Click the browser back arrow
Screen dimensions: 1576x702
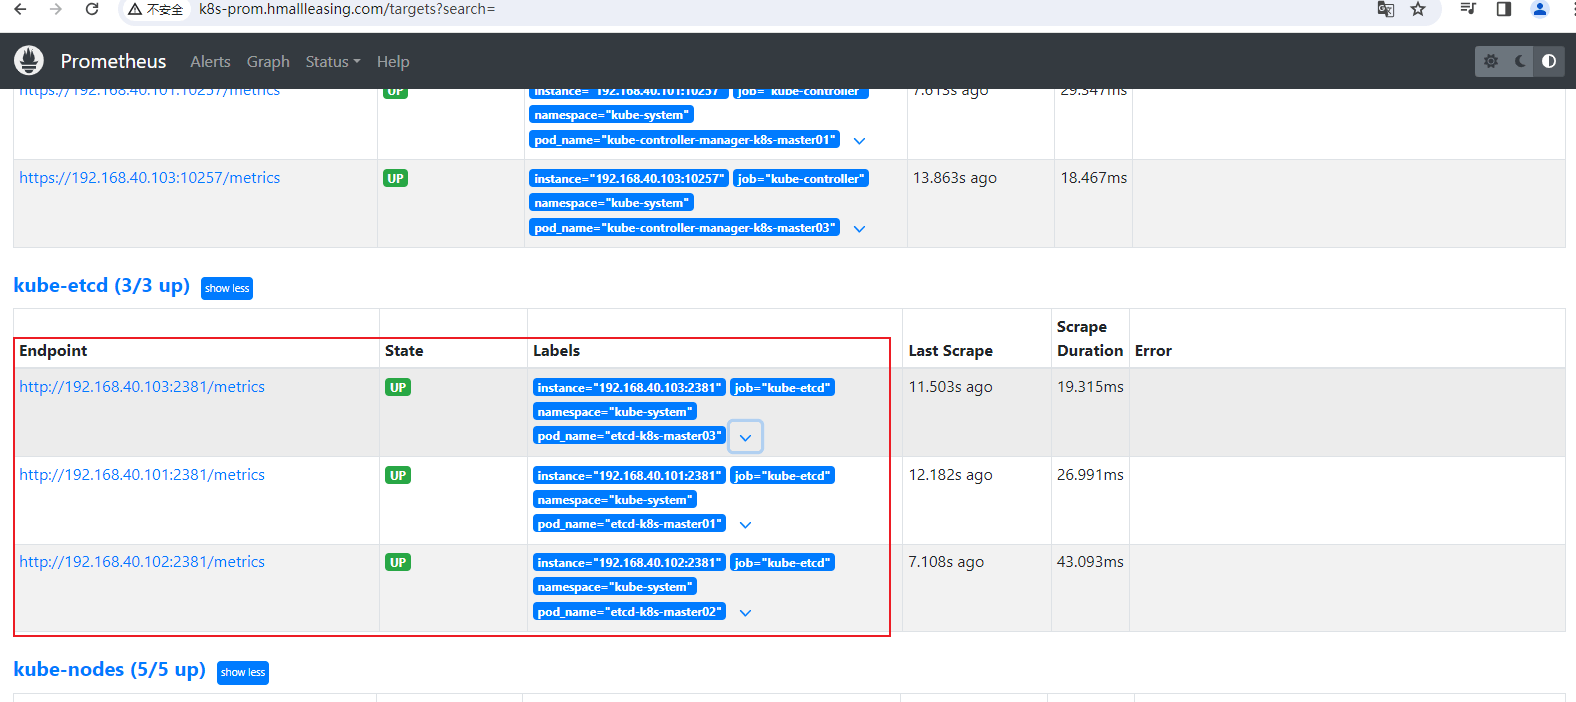(20, 9)
